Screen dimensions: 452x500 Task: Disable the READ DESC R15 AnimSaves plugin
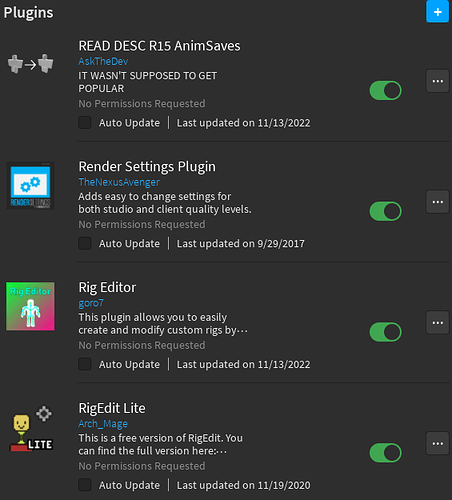pyautogui.click(x=385, y=90)
